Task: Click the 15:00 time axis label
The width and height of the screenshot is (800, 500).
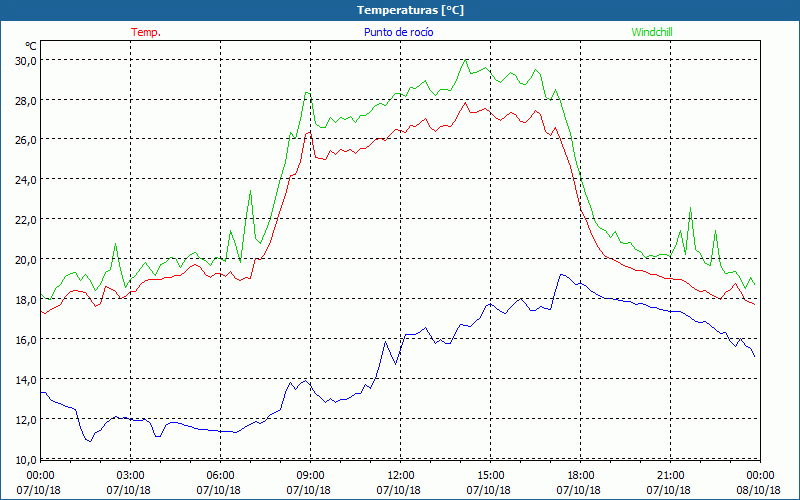Action: pos(490,476)
